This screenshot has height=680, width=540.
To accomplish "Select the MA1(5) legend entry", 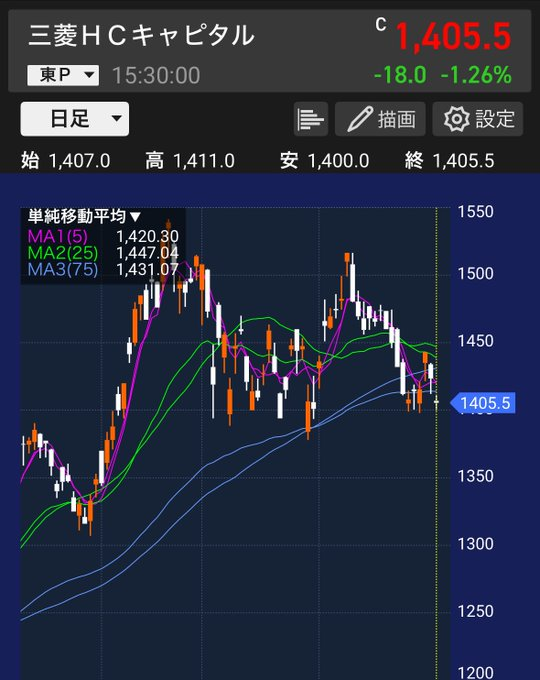I will pos(58,237).
